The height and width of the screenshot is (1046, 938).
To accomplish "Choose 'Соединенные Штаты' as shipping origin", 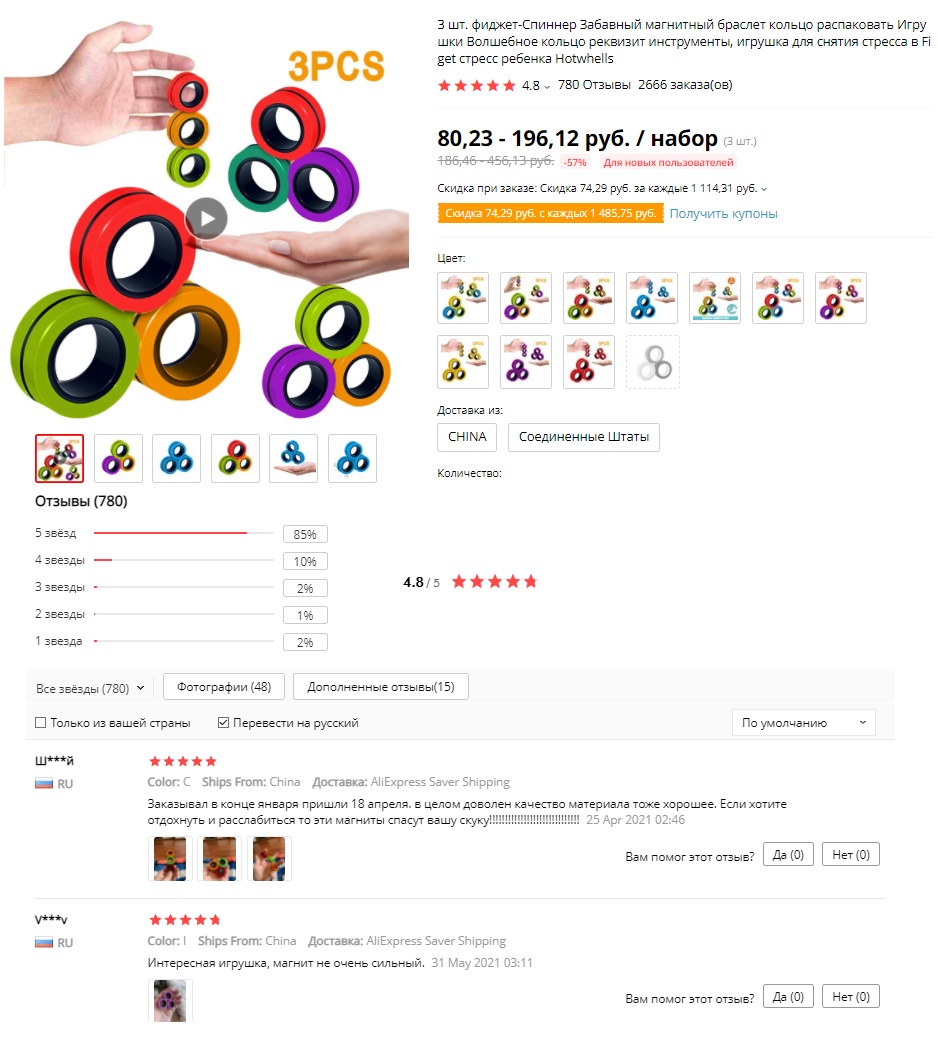I will click(x=584, y=437).
